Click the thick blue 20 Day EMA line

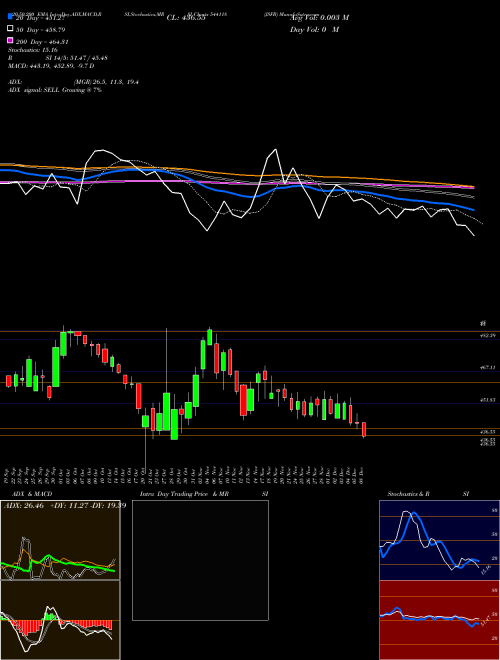(x=236, y=194)
